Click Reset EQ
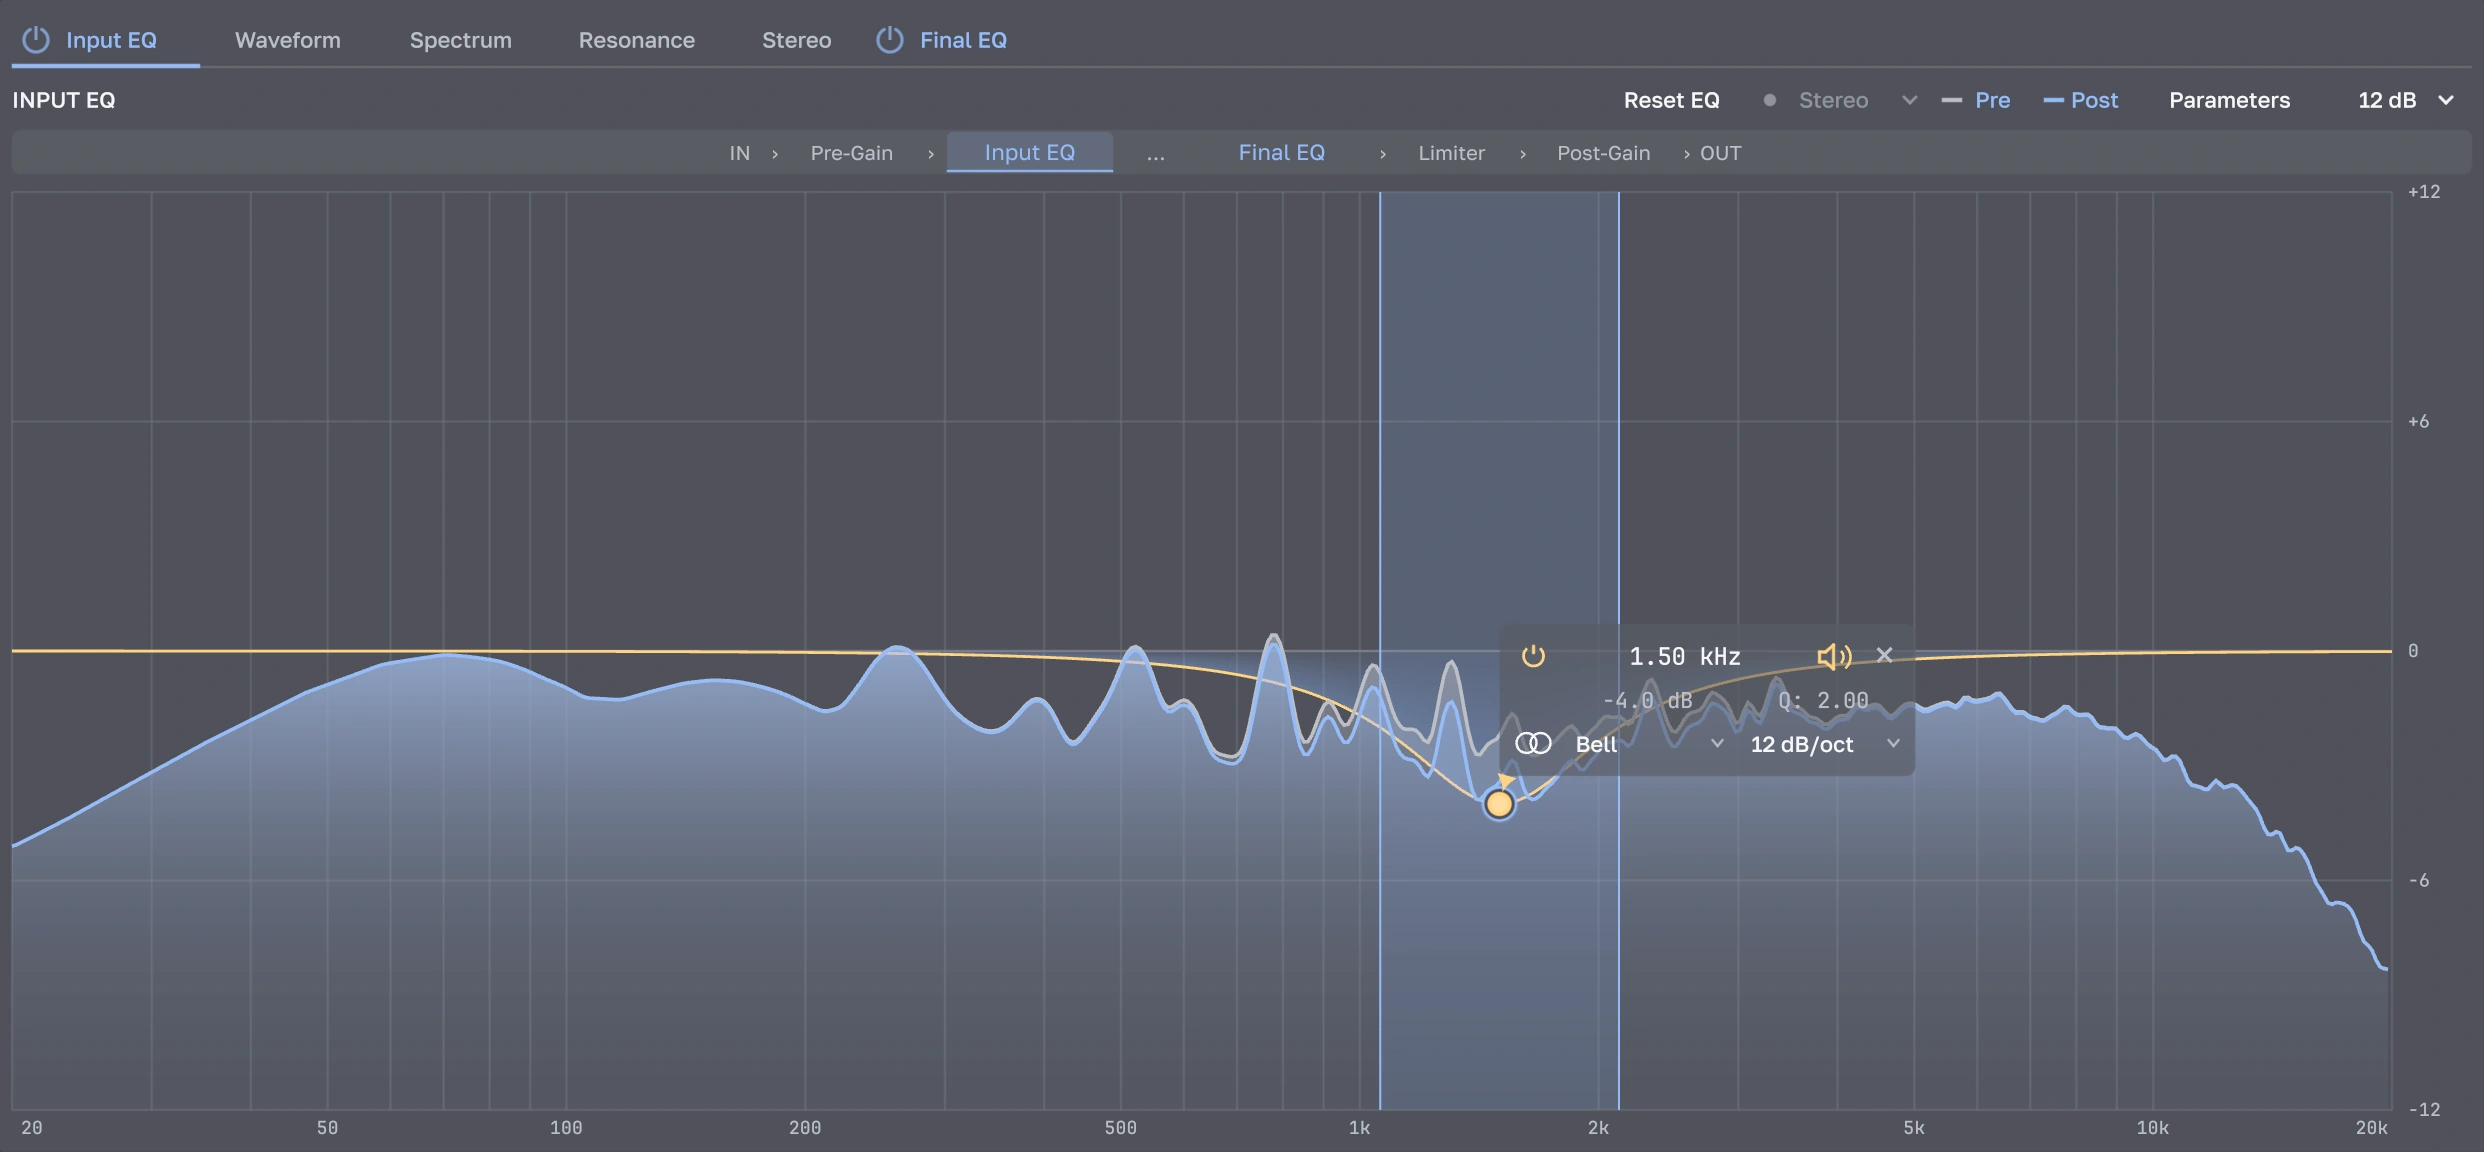 click(x=1671, y=100)
